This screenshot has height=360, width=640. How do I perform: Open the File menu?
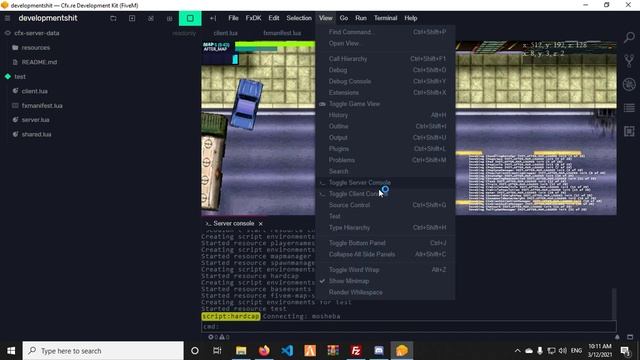tap(233, 18)
